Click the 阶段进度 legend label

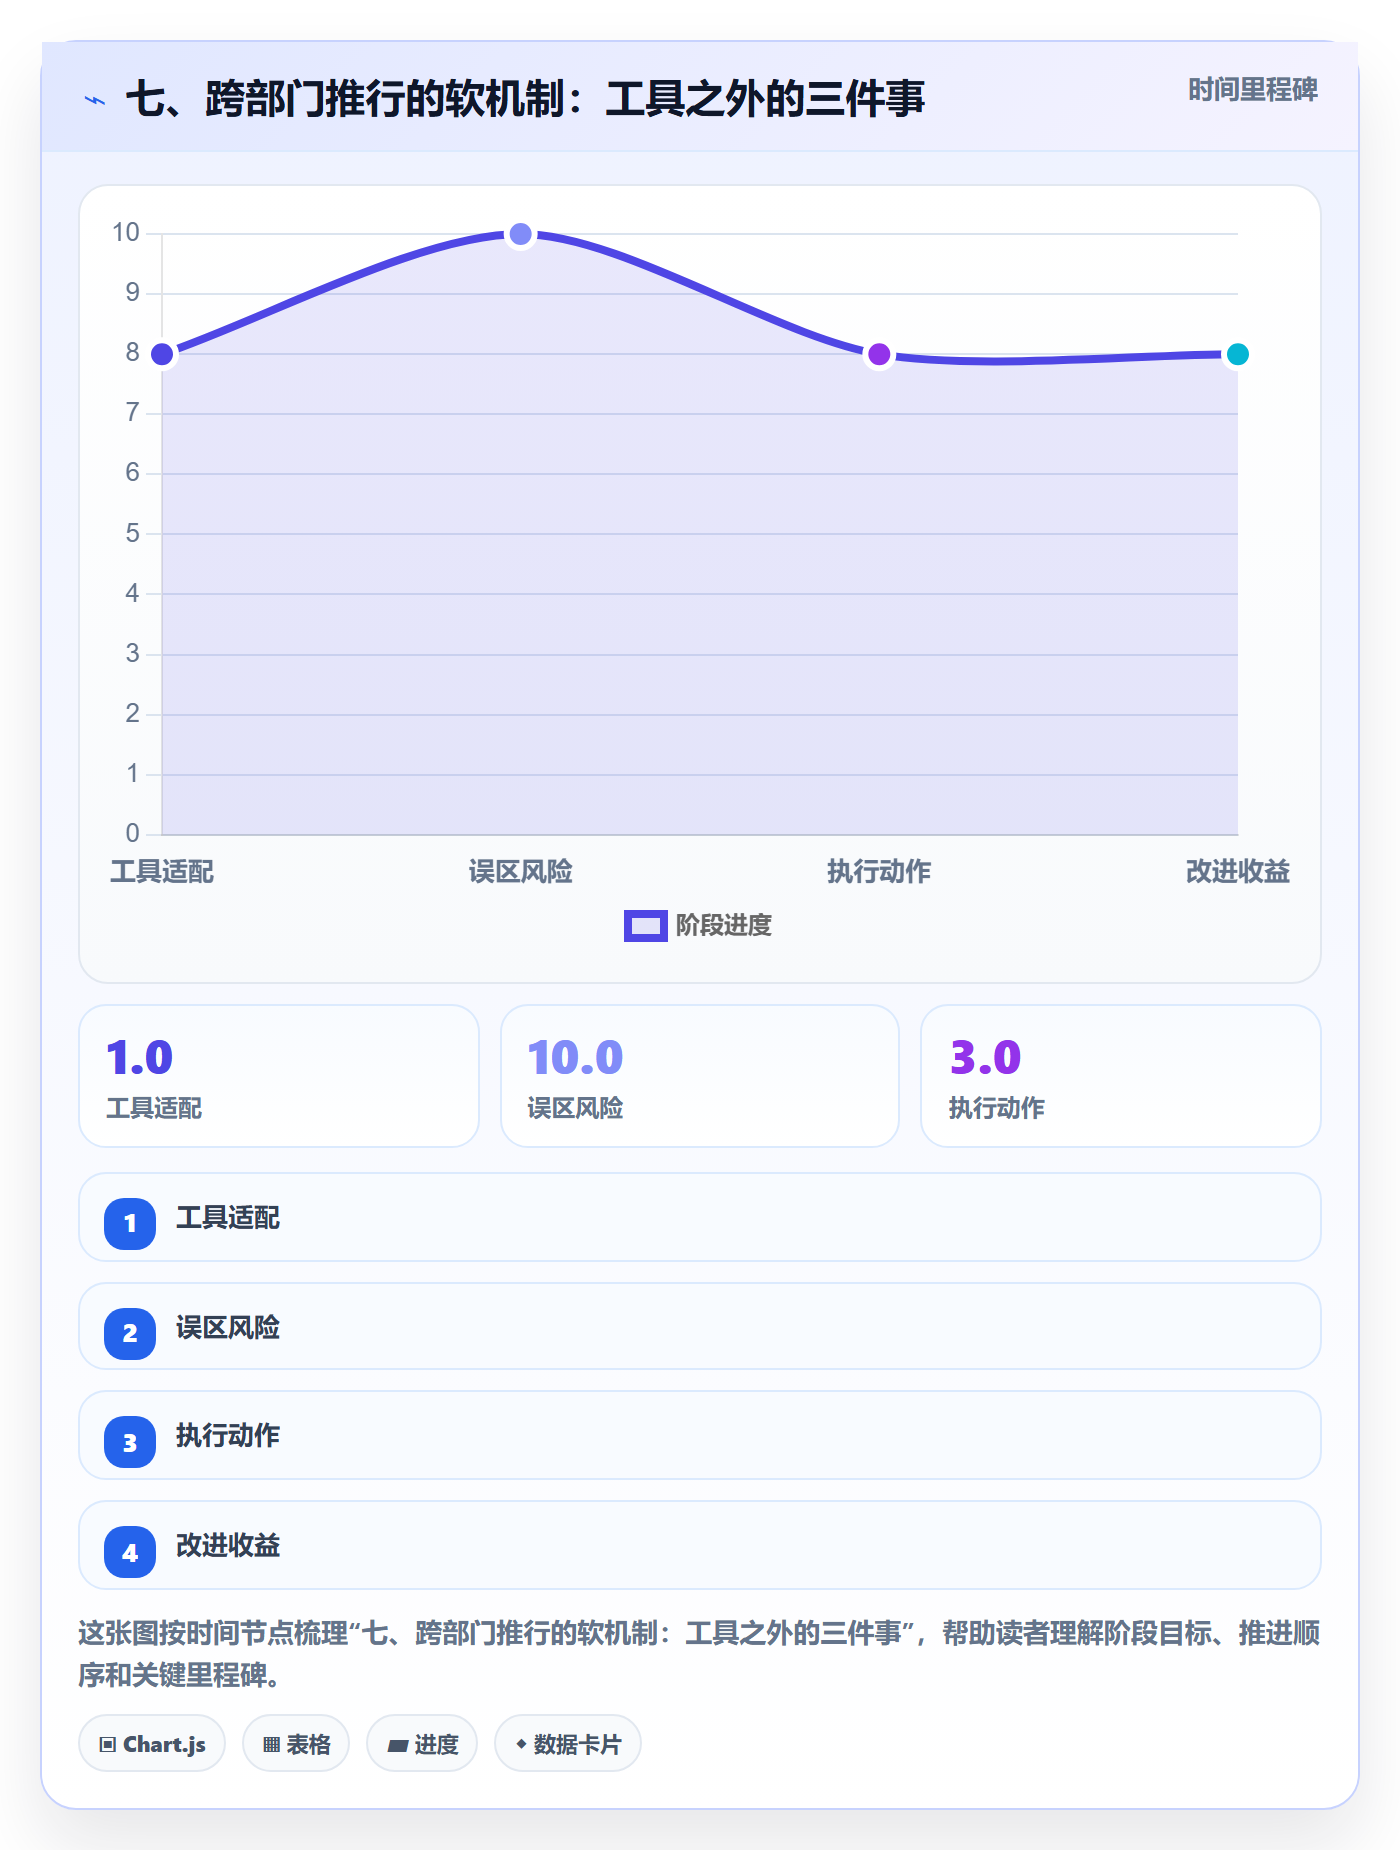[724, 926]
